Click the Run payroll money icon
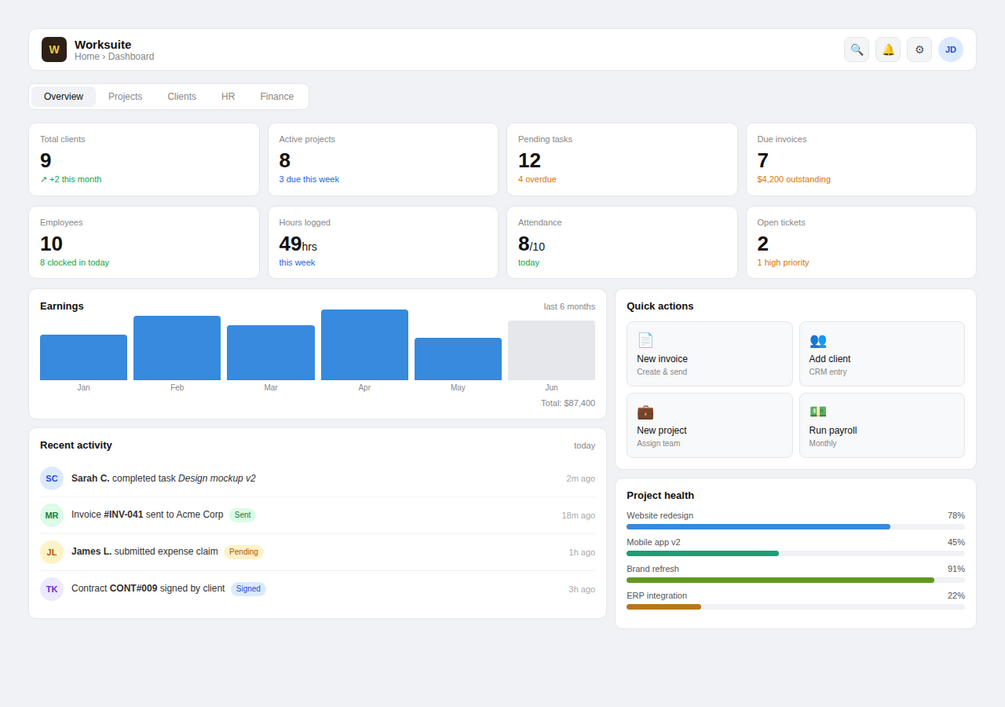 tap(818, 412)
